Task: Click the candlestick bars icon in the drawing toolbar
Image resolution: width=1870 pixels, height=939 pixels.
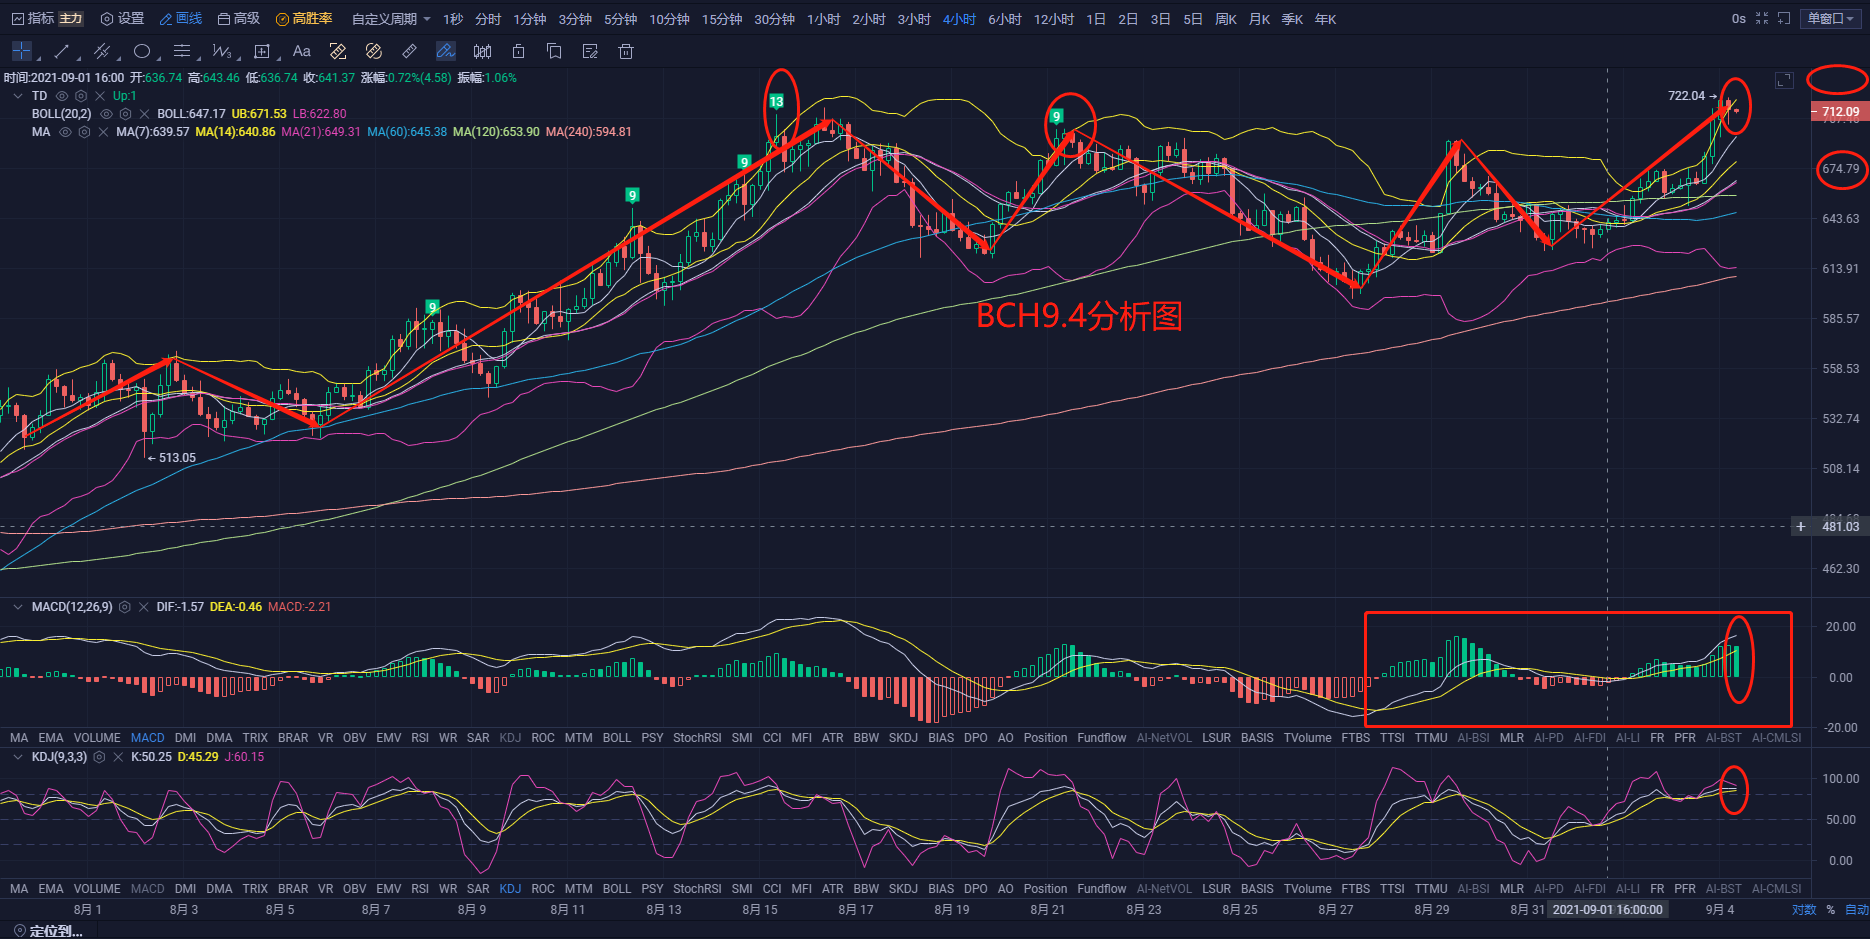Action: (x=482, y=51)
